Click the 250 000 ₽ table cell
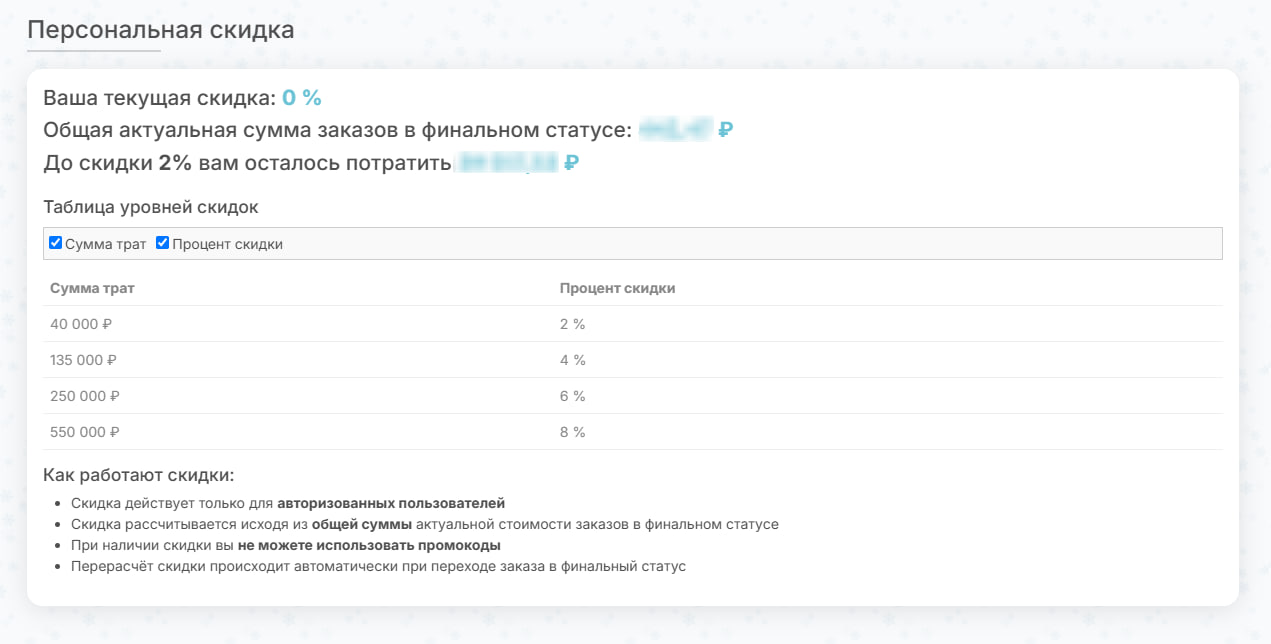This screenshot has height=644, width=1271. [x=85, y=396]
